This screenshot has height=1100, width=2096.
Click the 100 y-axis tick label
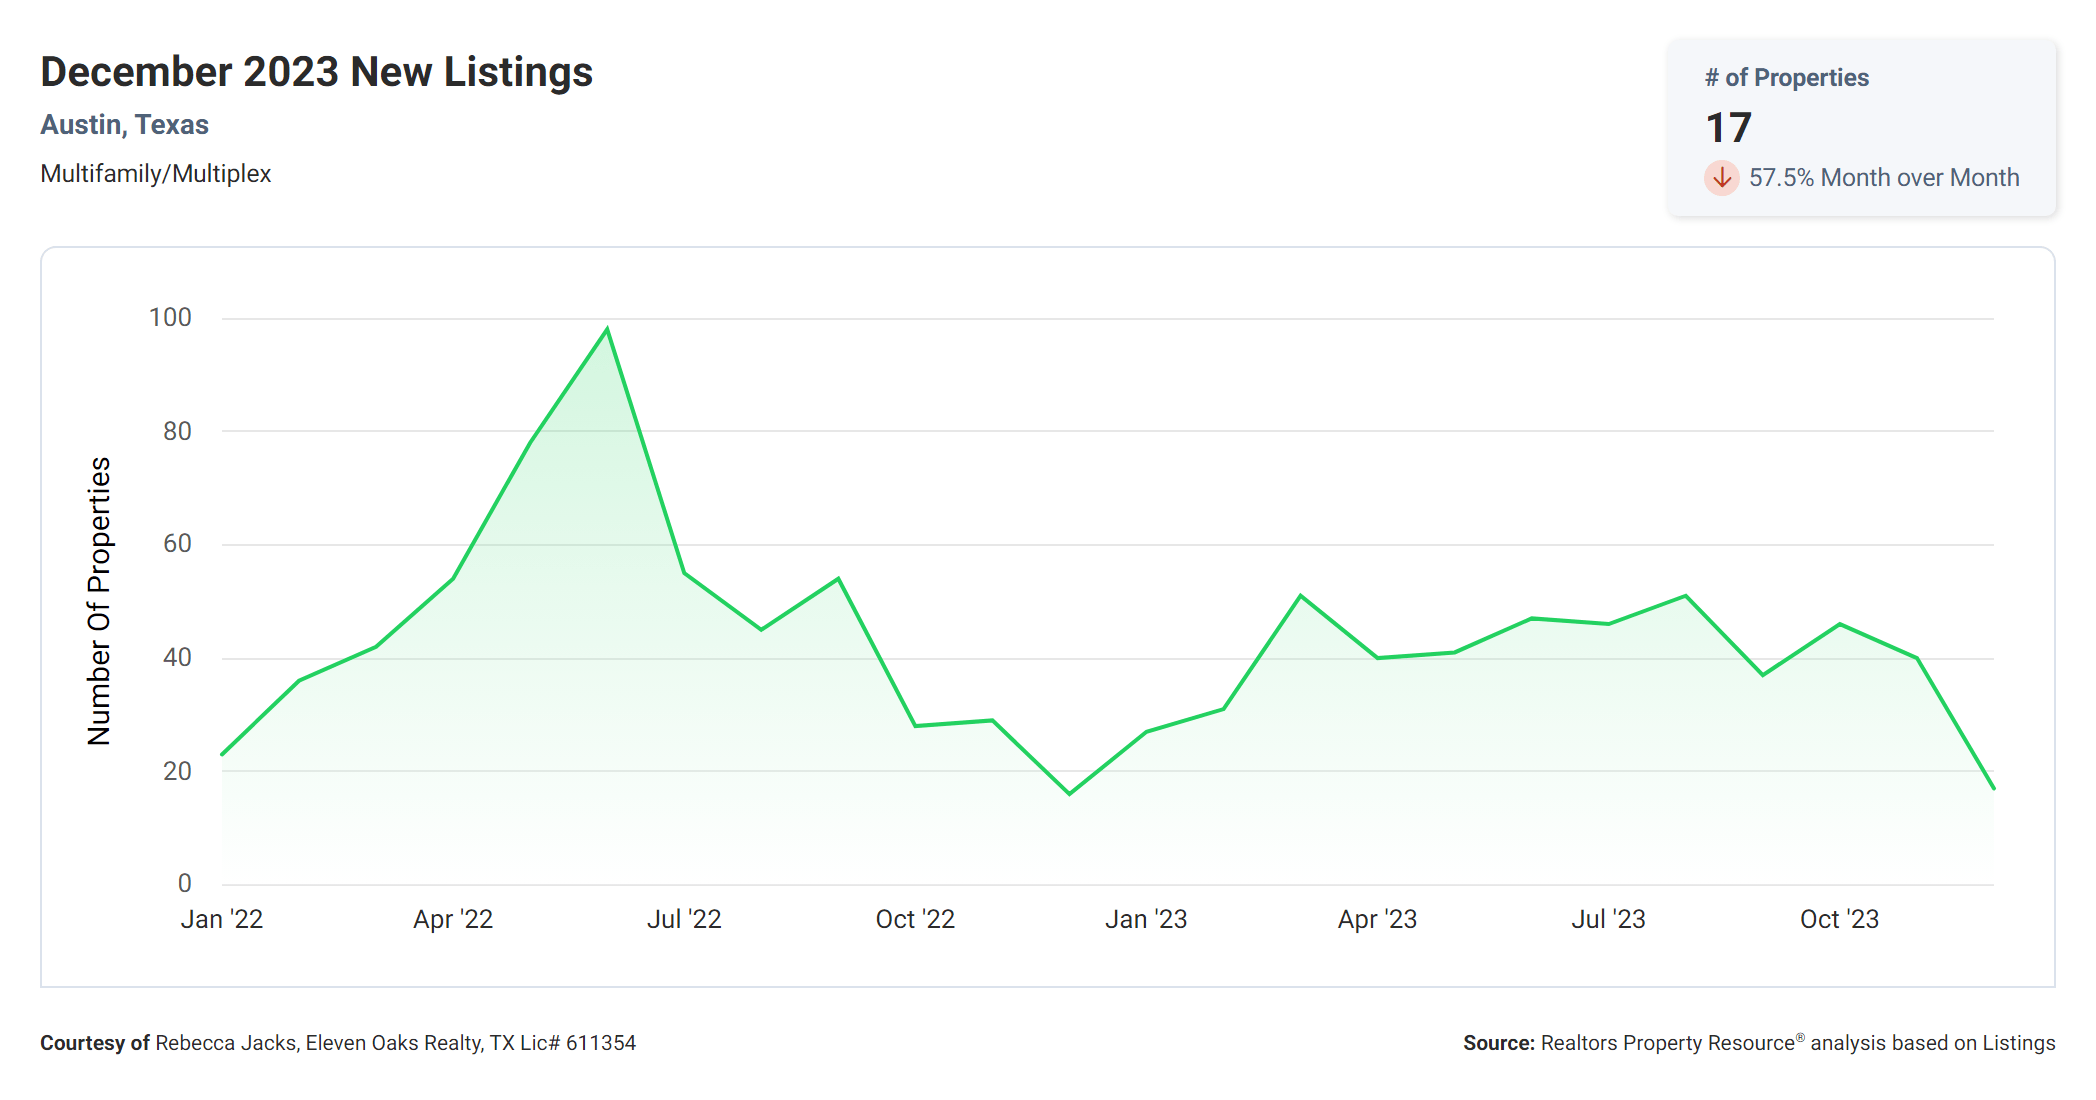[170, 318]
